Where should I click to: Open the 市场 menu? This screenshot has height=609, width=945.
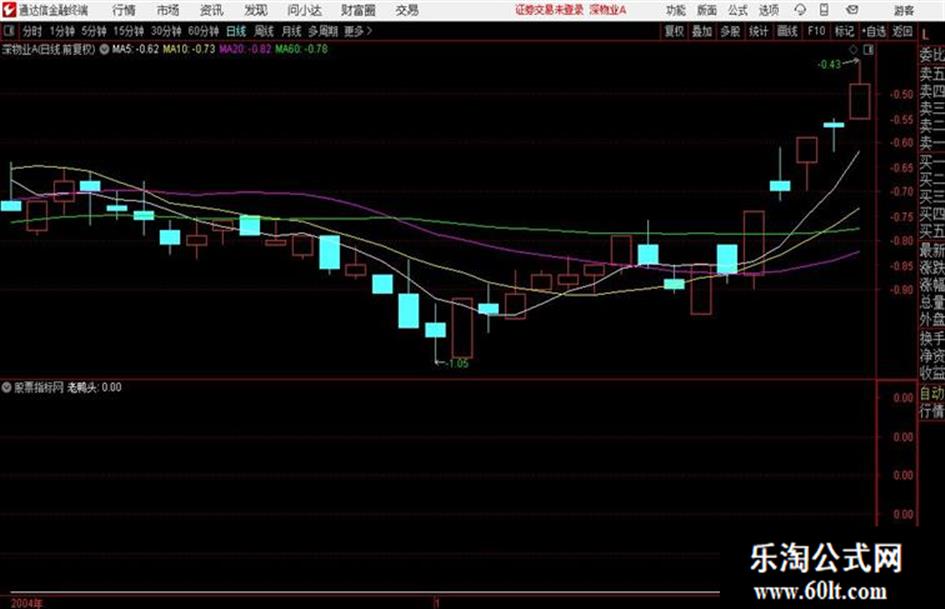[168, 10]
